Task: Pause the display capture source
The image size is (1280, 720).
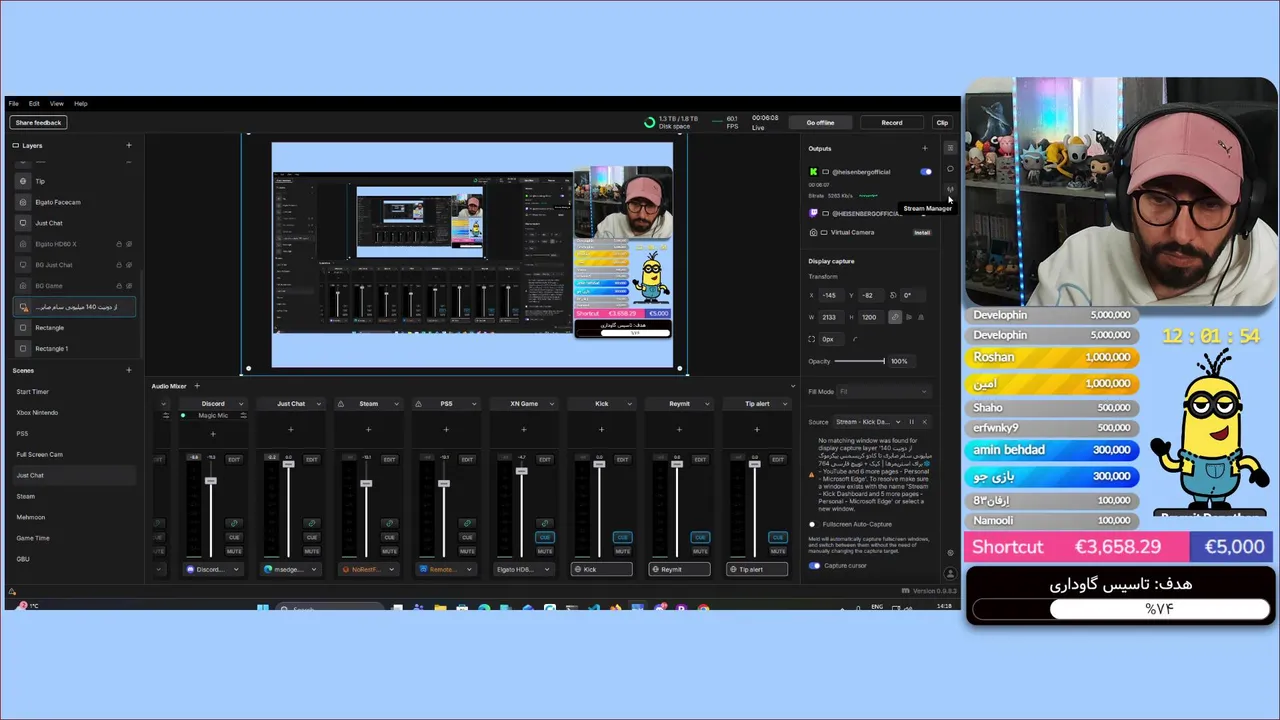Action: point(911,422)
